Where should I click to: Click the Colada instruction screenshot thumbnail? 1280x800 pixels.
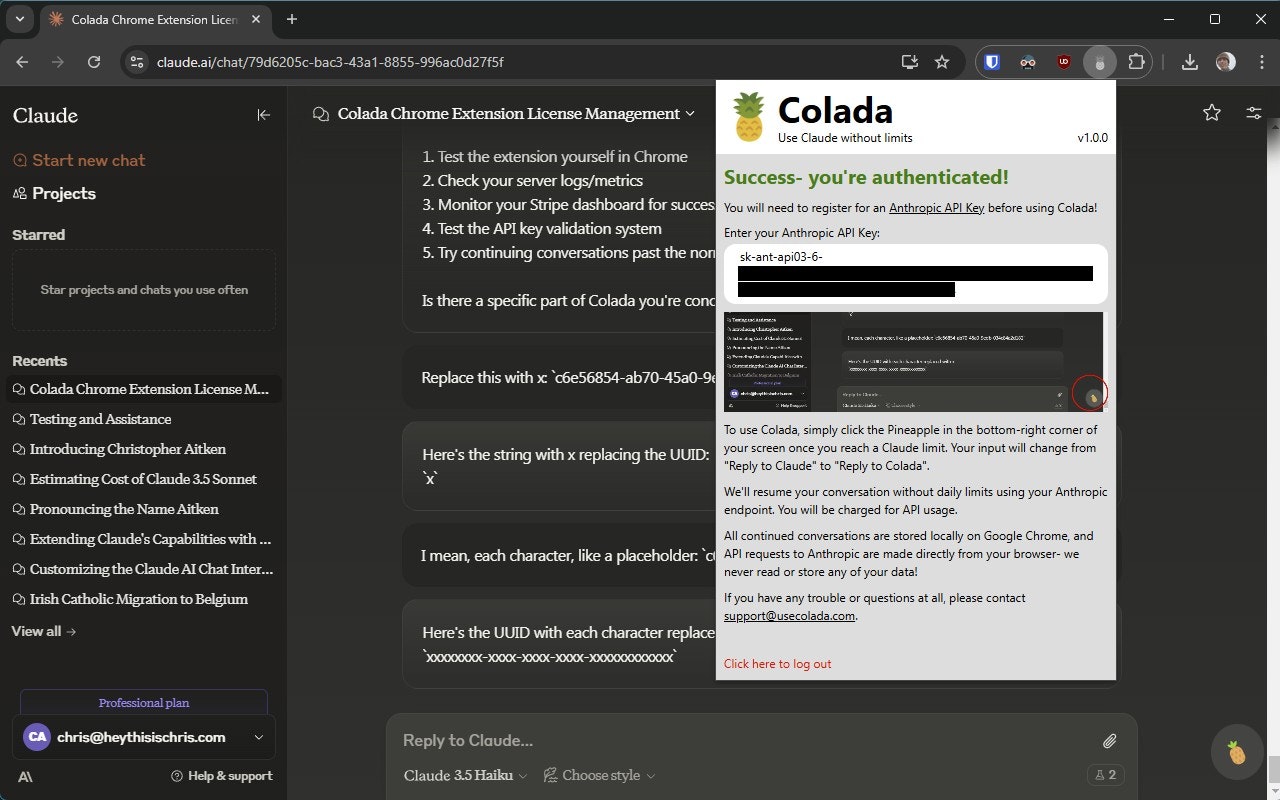pyautogui.click(x=914, y=361)
